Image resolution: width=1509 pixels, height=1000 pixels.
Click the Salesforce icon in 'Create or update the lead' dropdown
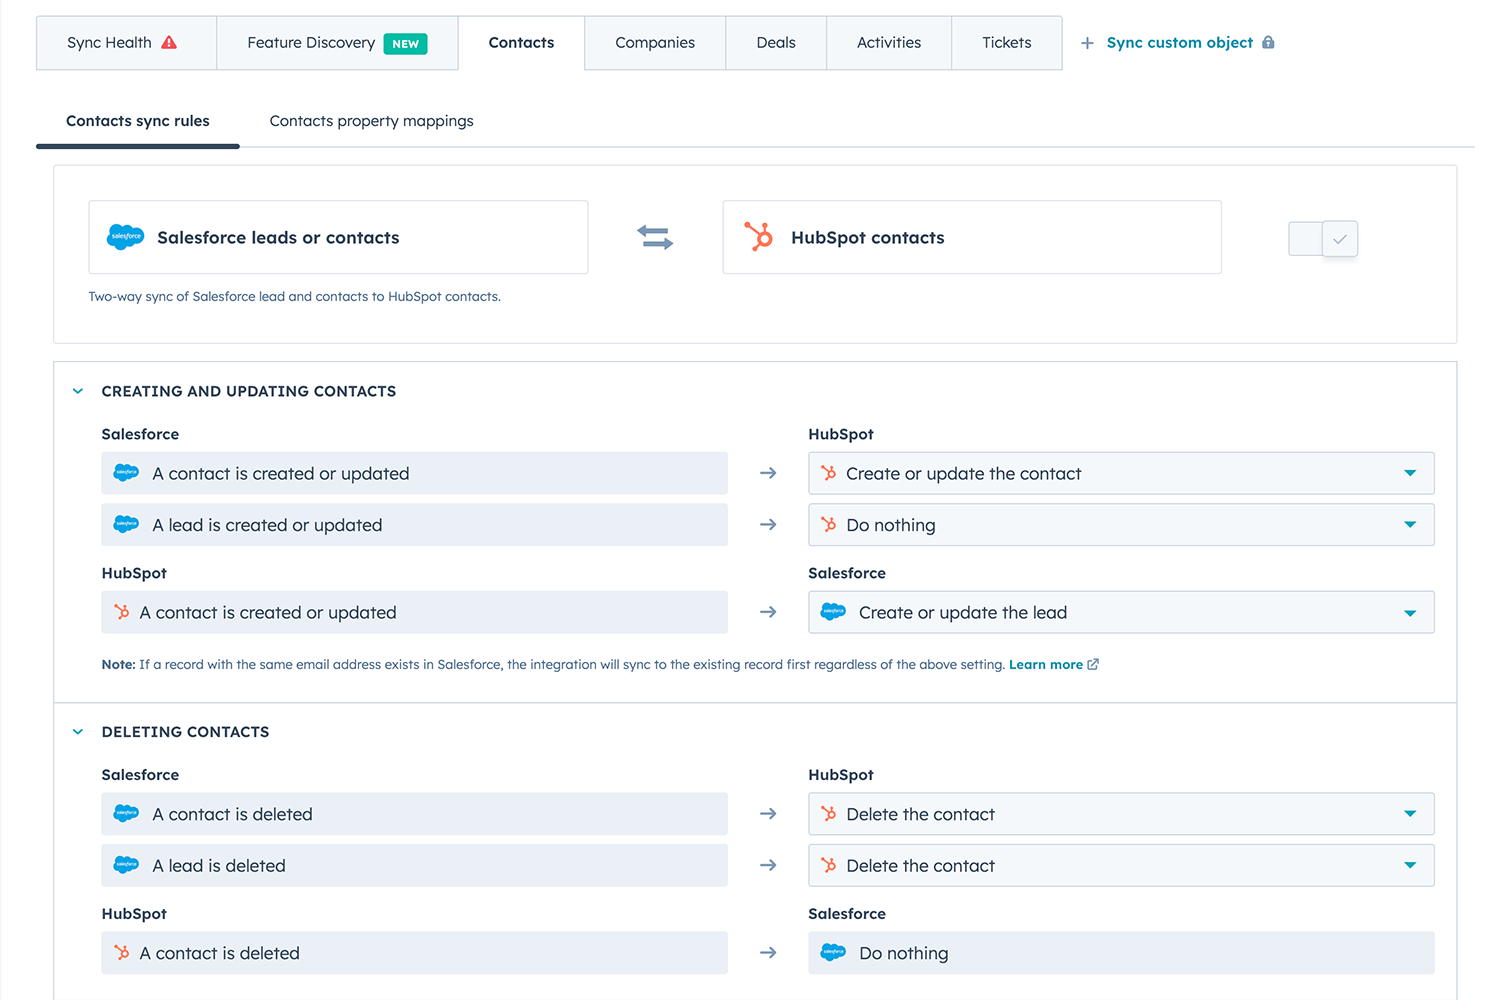[x=833, y=612]
